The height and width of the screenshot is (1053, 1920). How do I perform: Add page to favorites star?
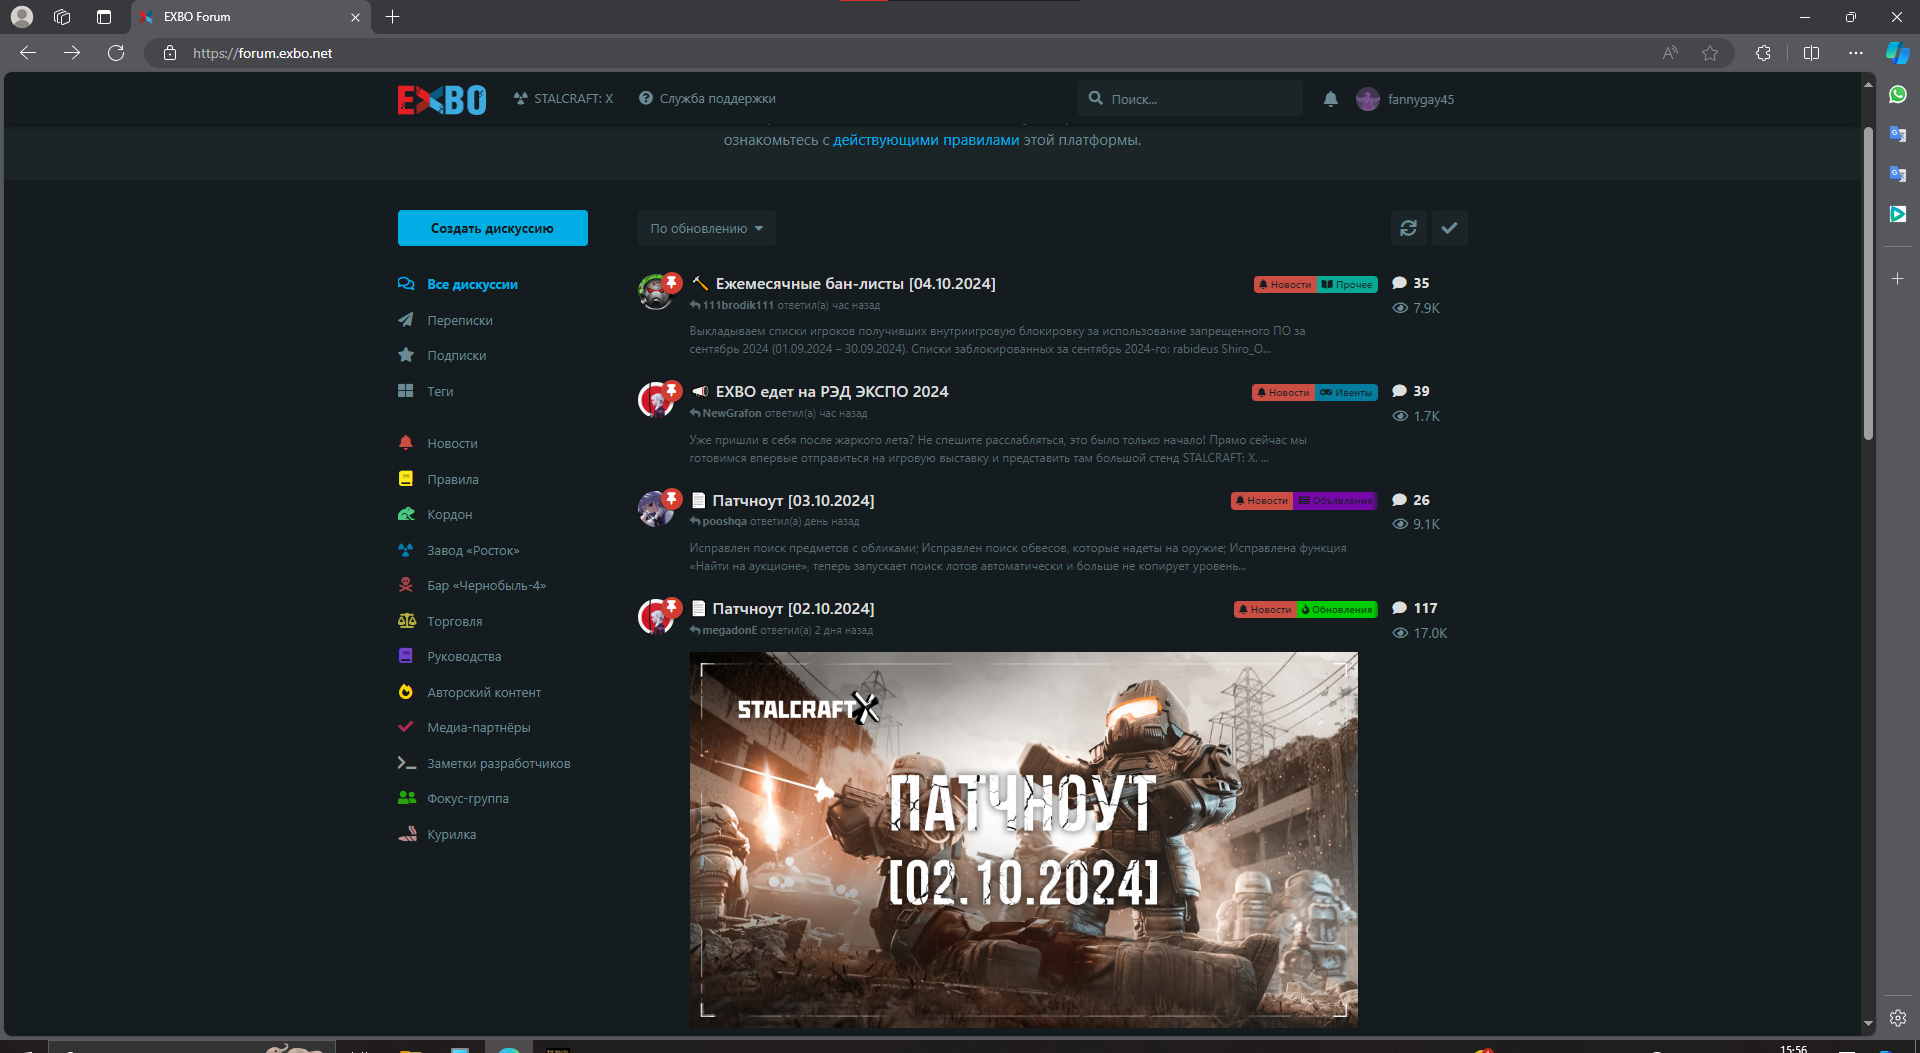point(1710,53)
